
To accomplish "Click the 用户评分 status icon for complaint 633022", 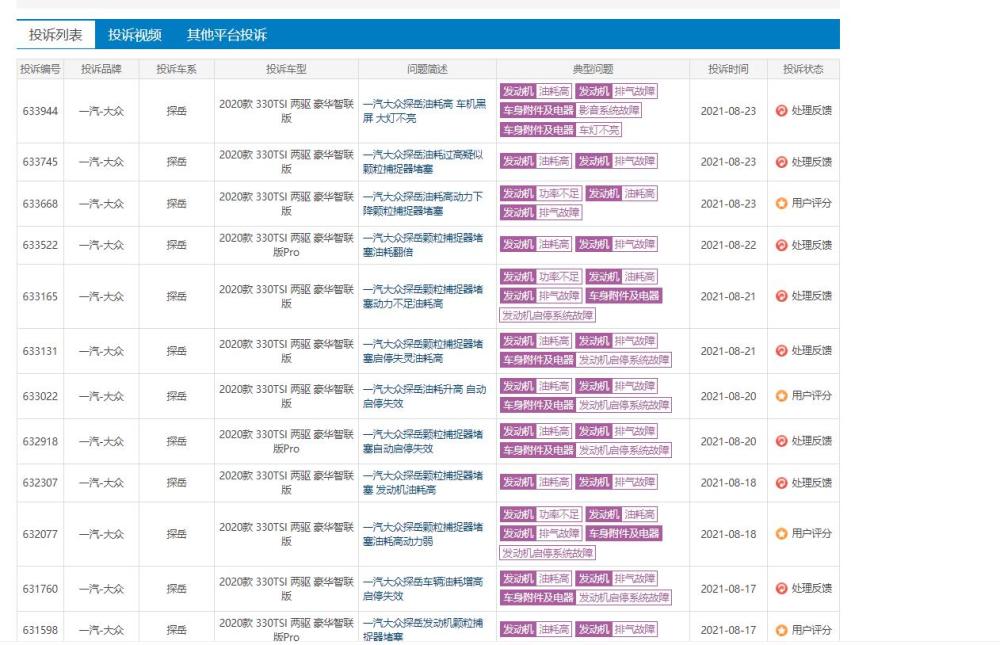I will coord(781,396).
